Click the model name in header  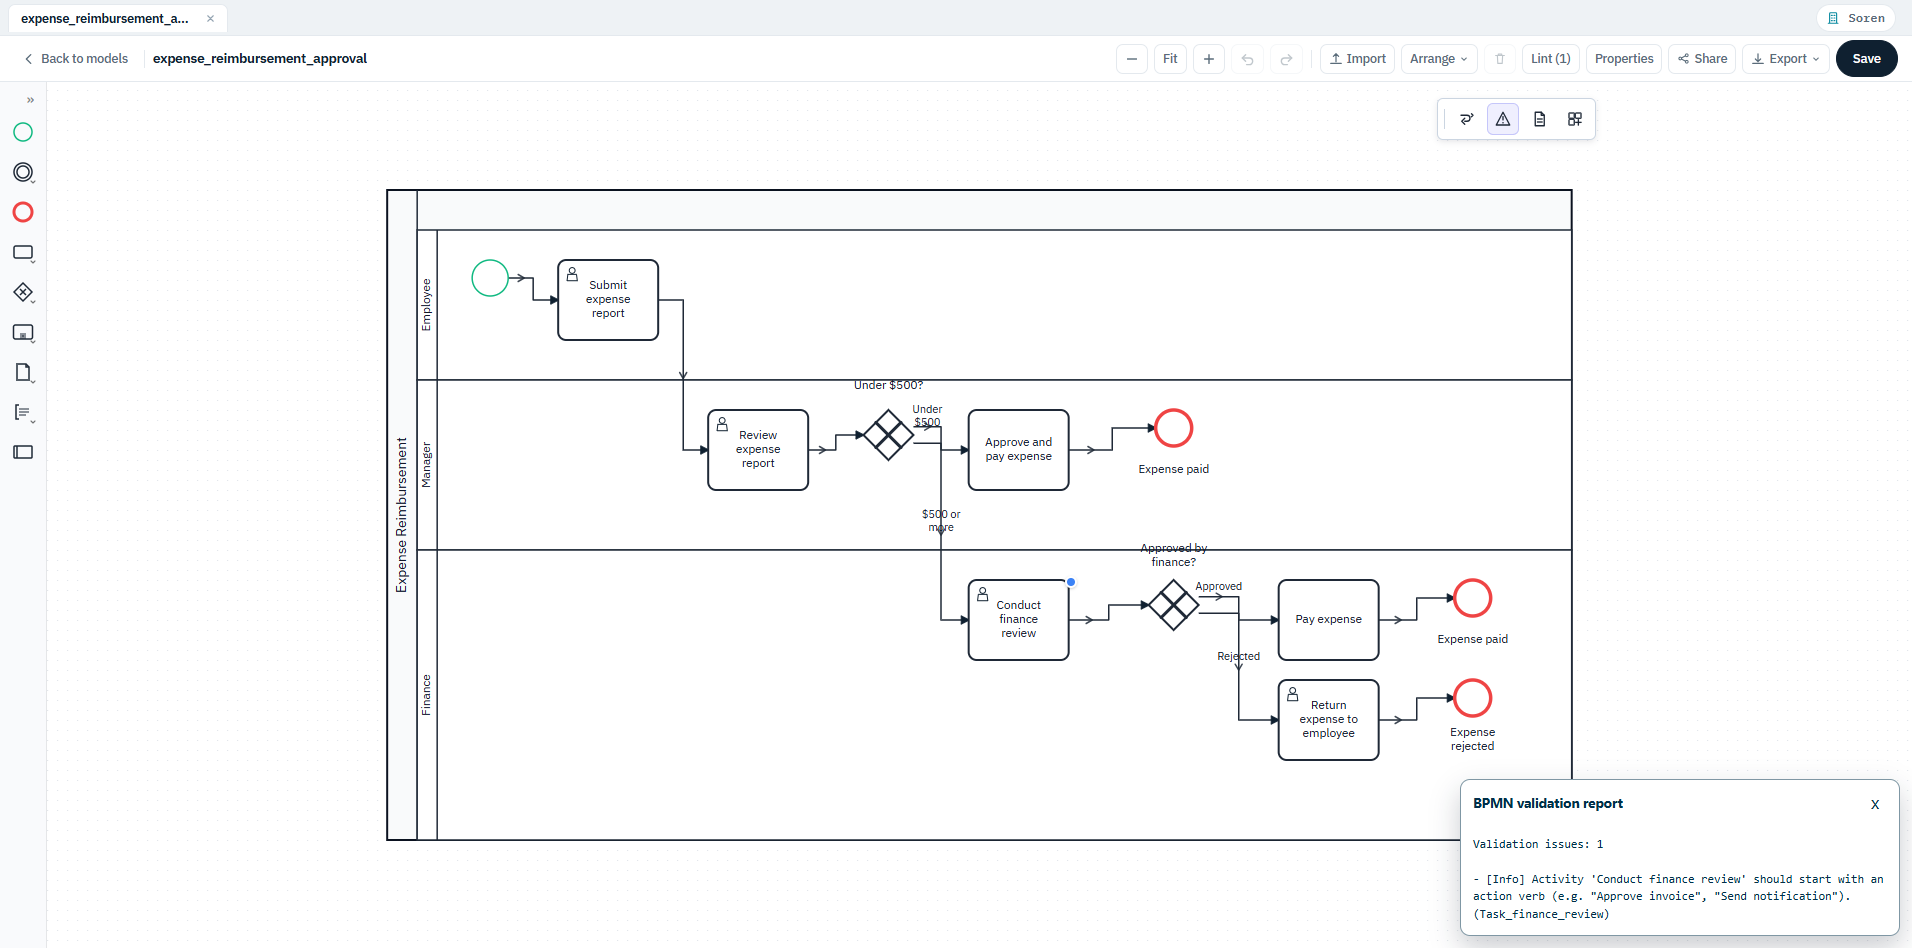[x=260, y=59]
